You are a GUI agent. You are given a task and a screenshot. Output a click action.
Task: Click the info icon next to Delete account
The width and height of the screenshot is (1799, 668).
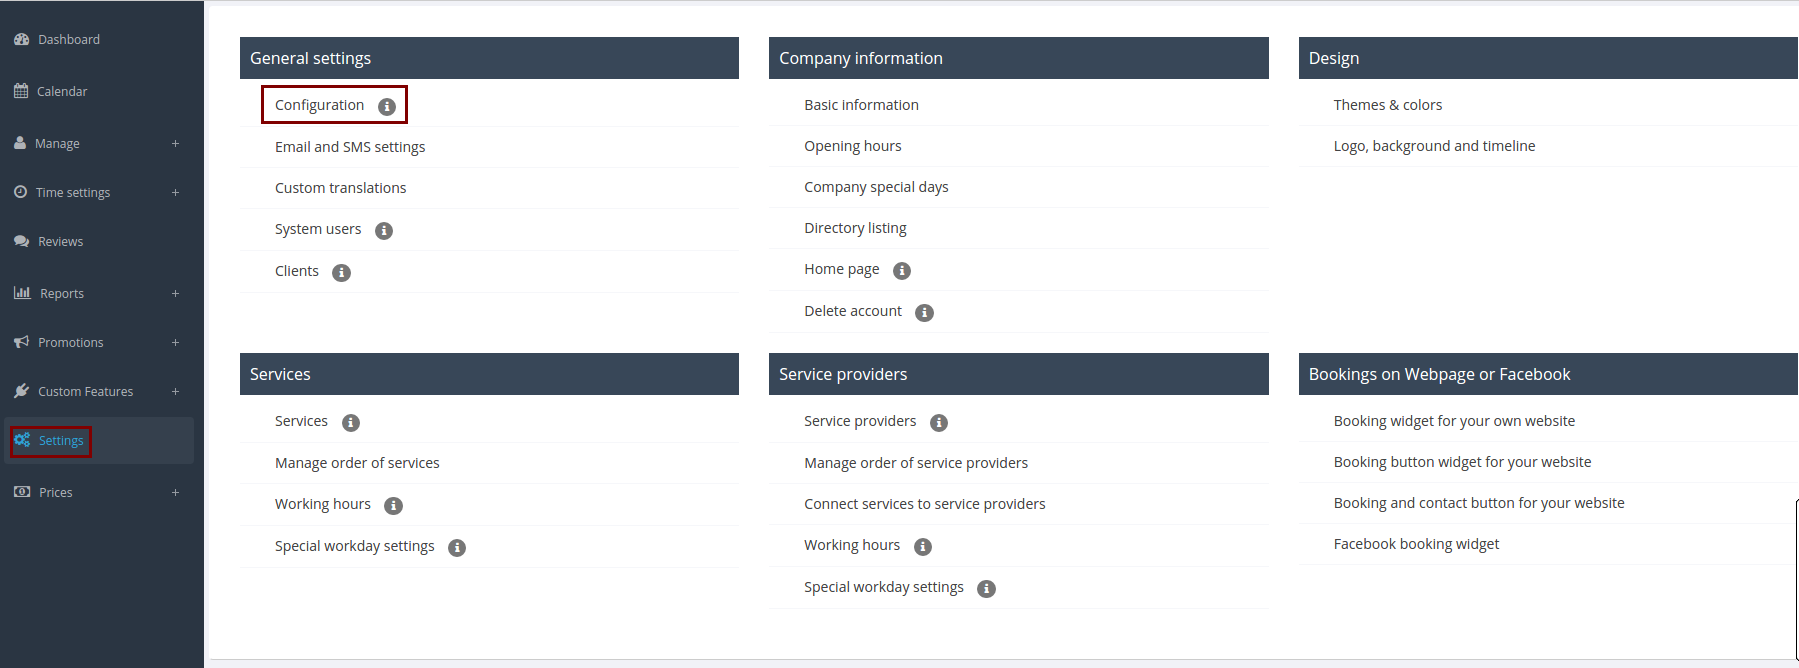pos(924,313)
